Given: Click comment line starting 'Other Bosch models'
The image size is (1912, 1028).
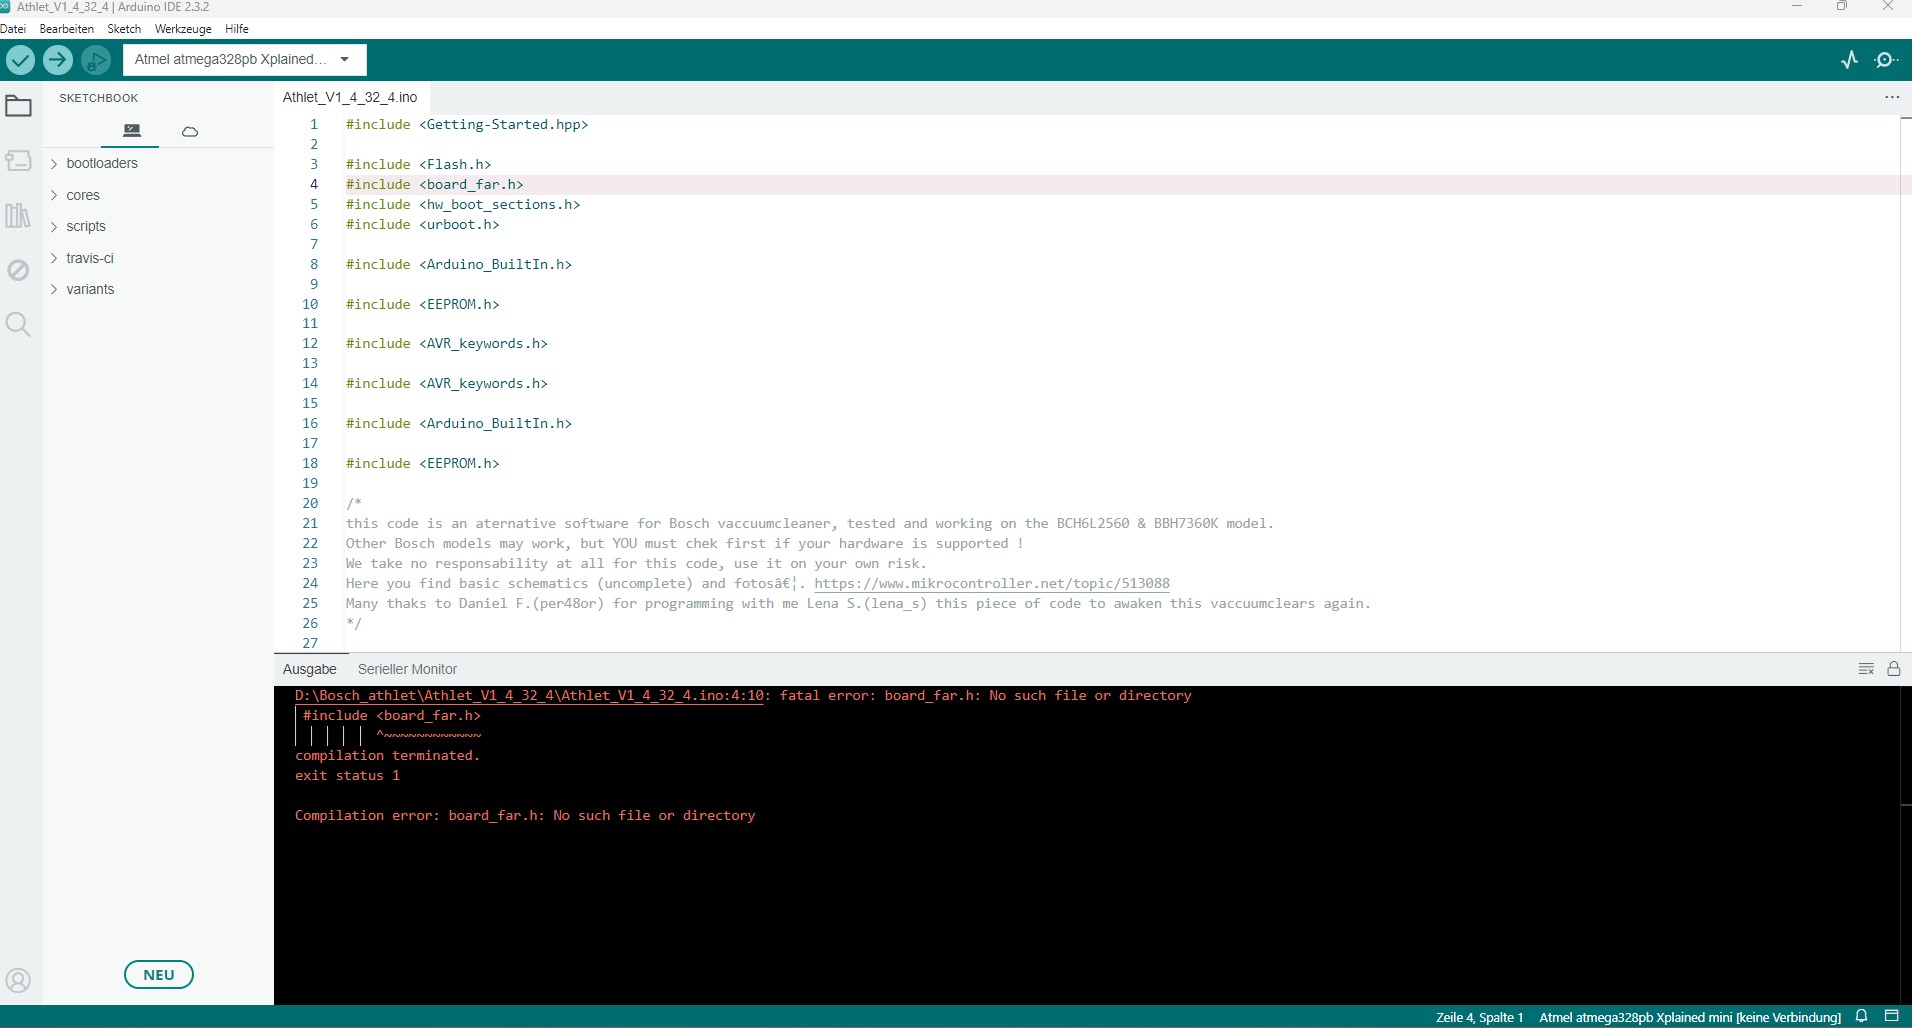Looking at the screenshot, I should click(x=685, y=544).
